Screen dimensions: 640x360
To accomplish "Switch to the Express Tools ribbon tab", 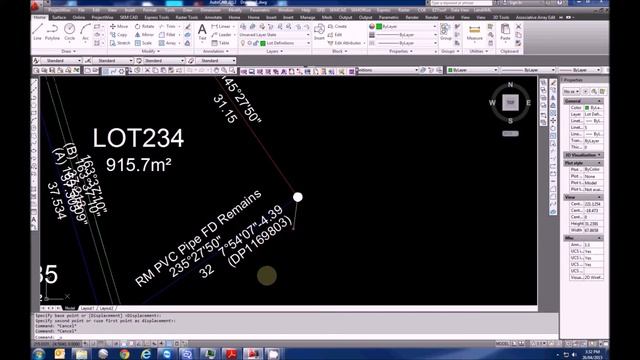I will point(156,18).
